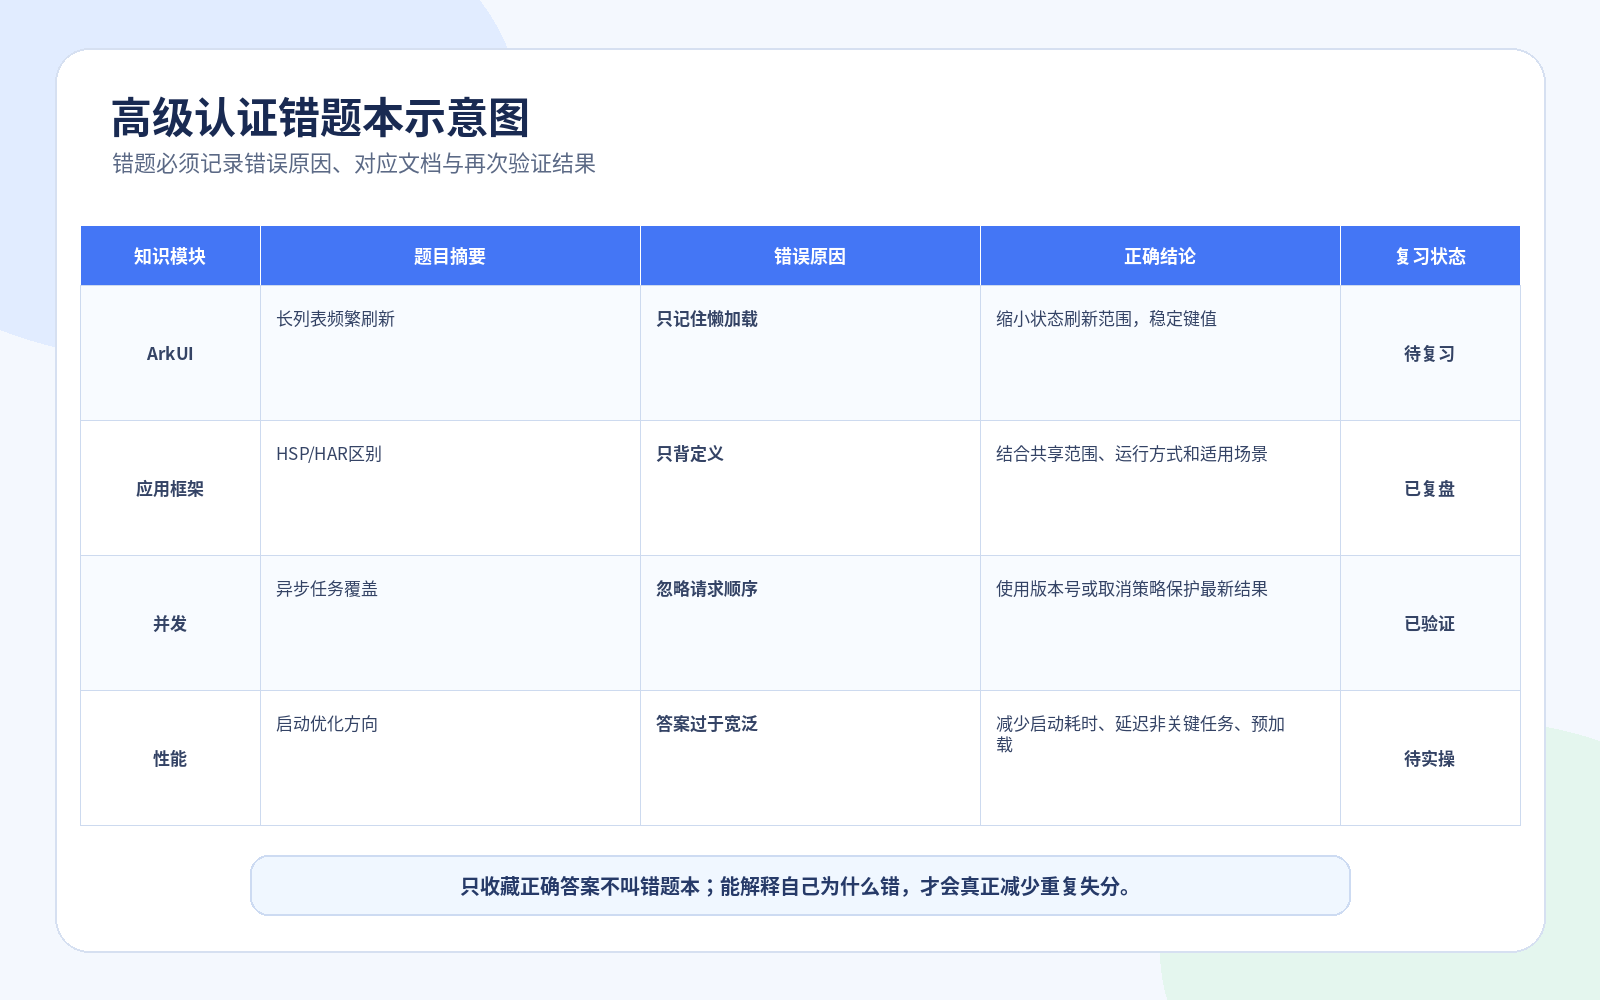
Task: Click the 待复习 status cell
Action: click(1430, 353)
